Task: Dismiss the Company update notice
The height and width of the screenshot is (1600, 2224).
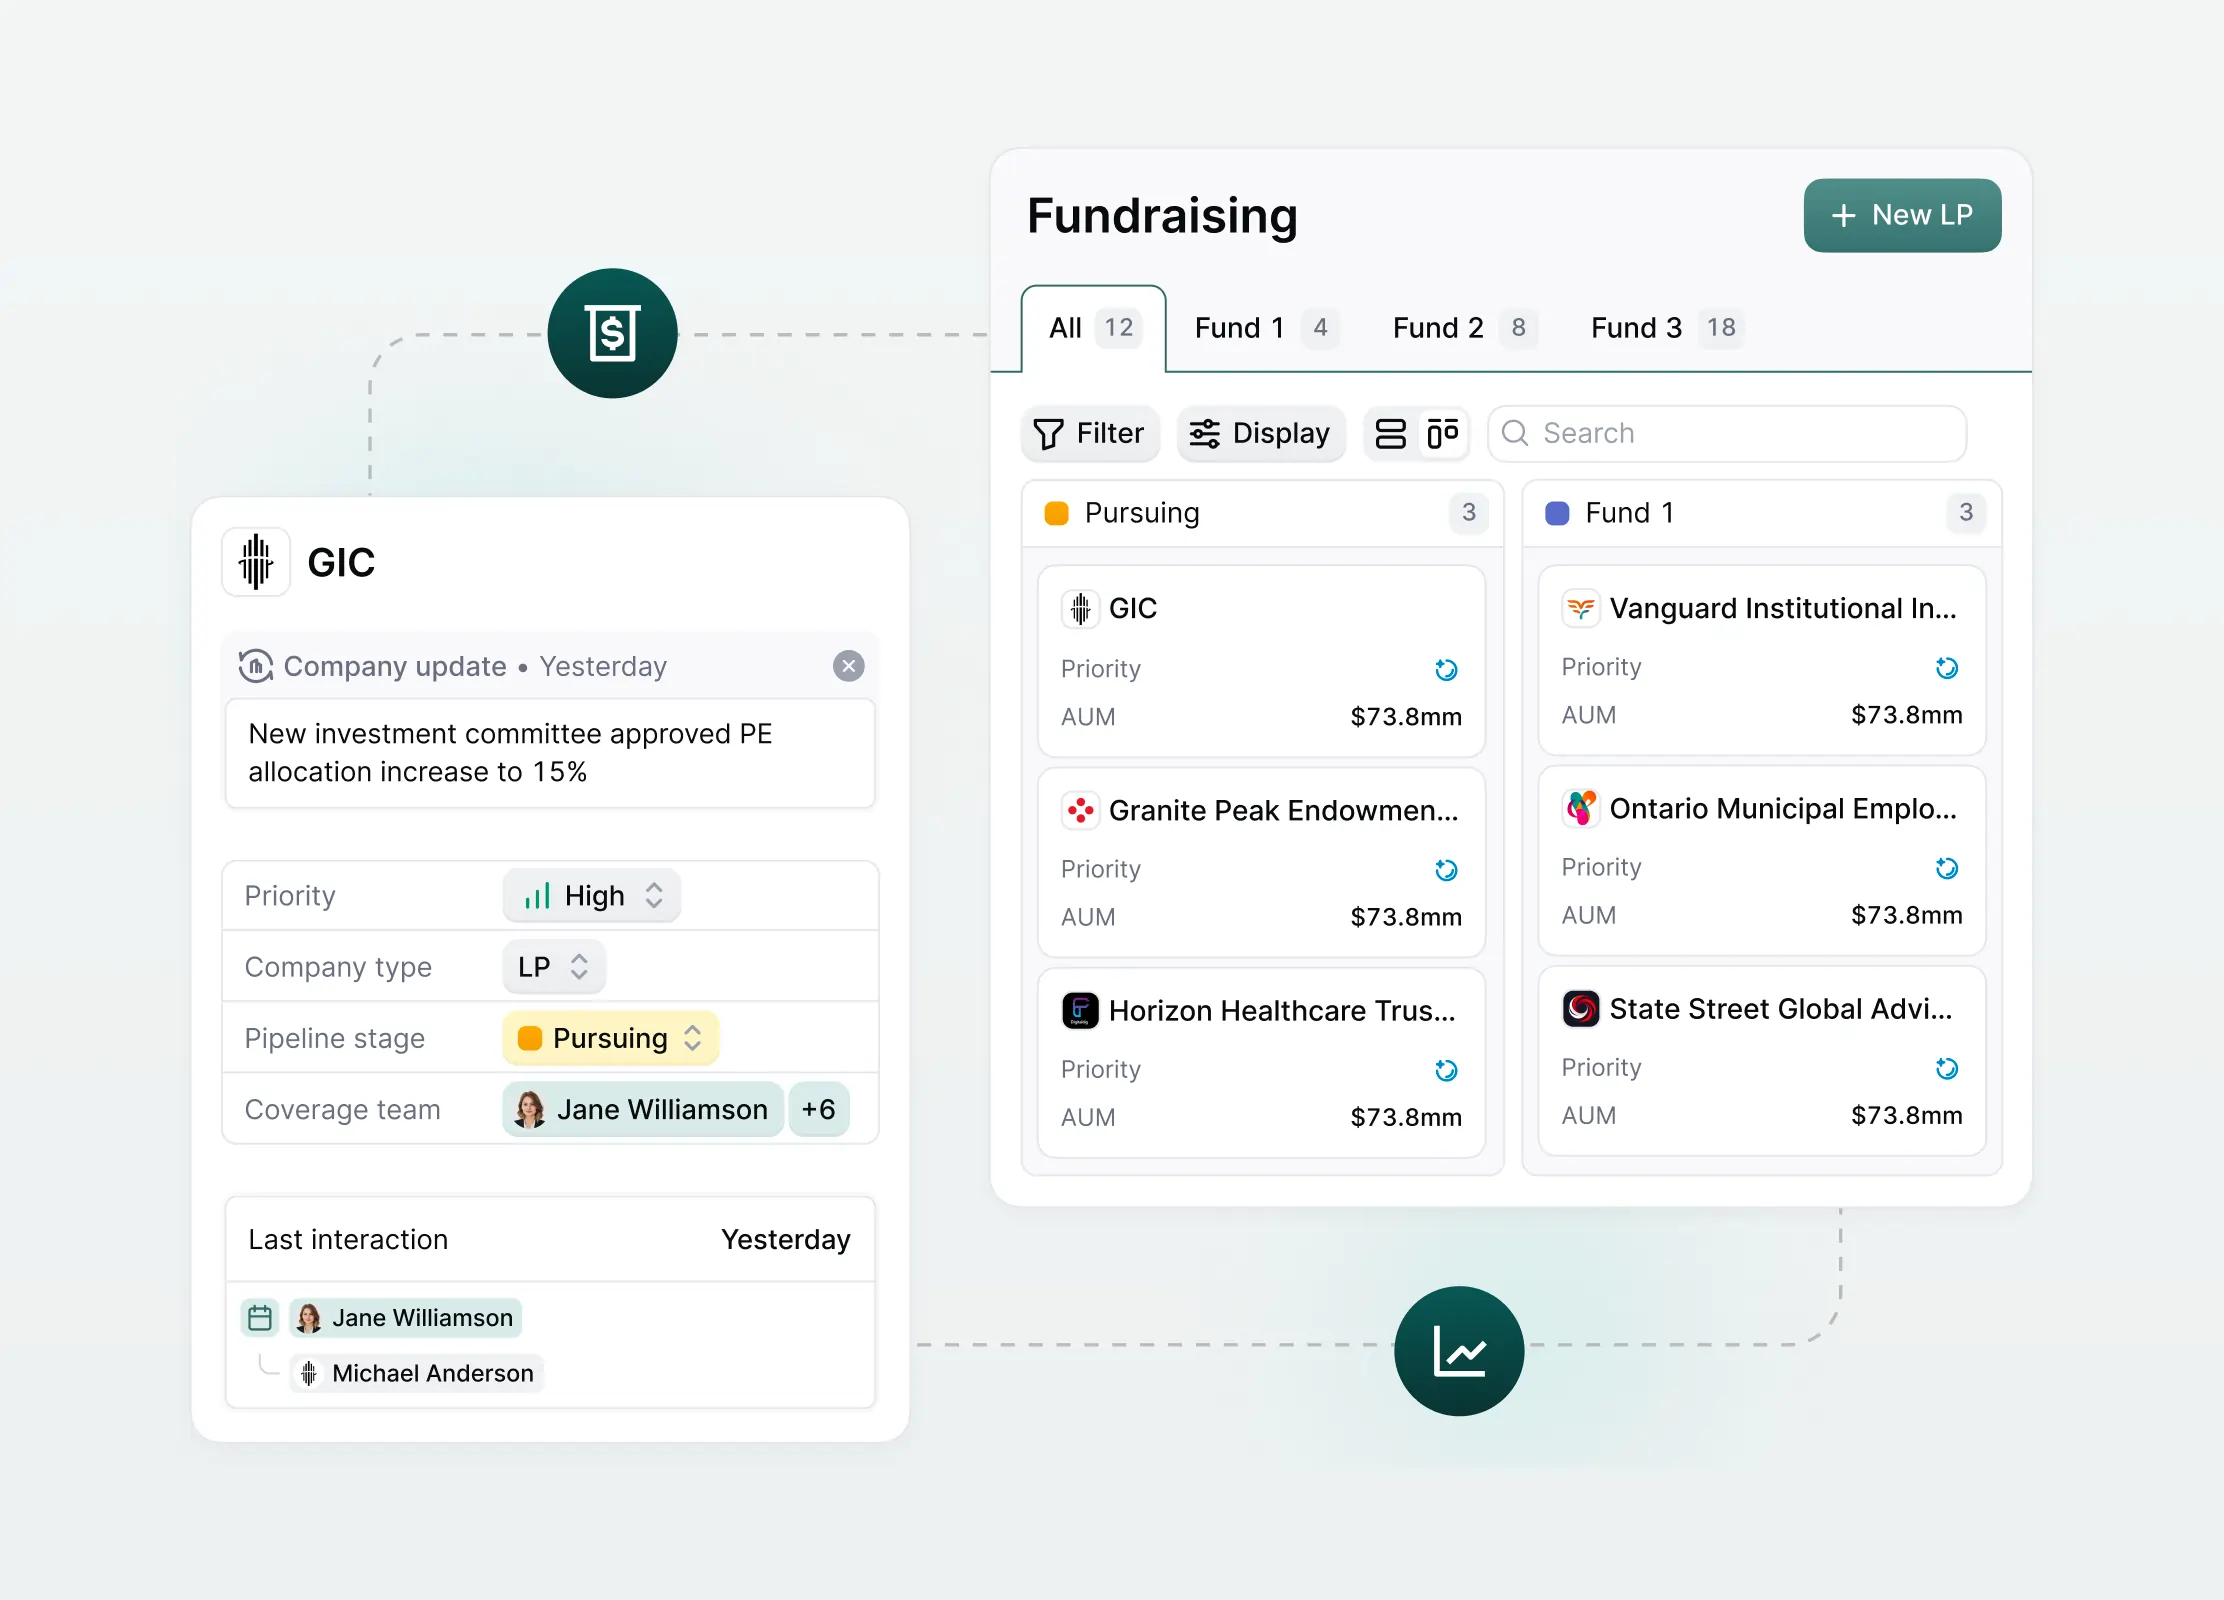Action: [x=848, y=666]
